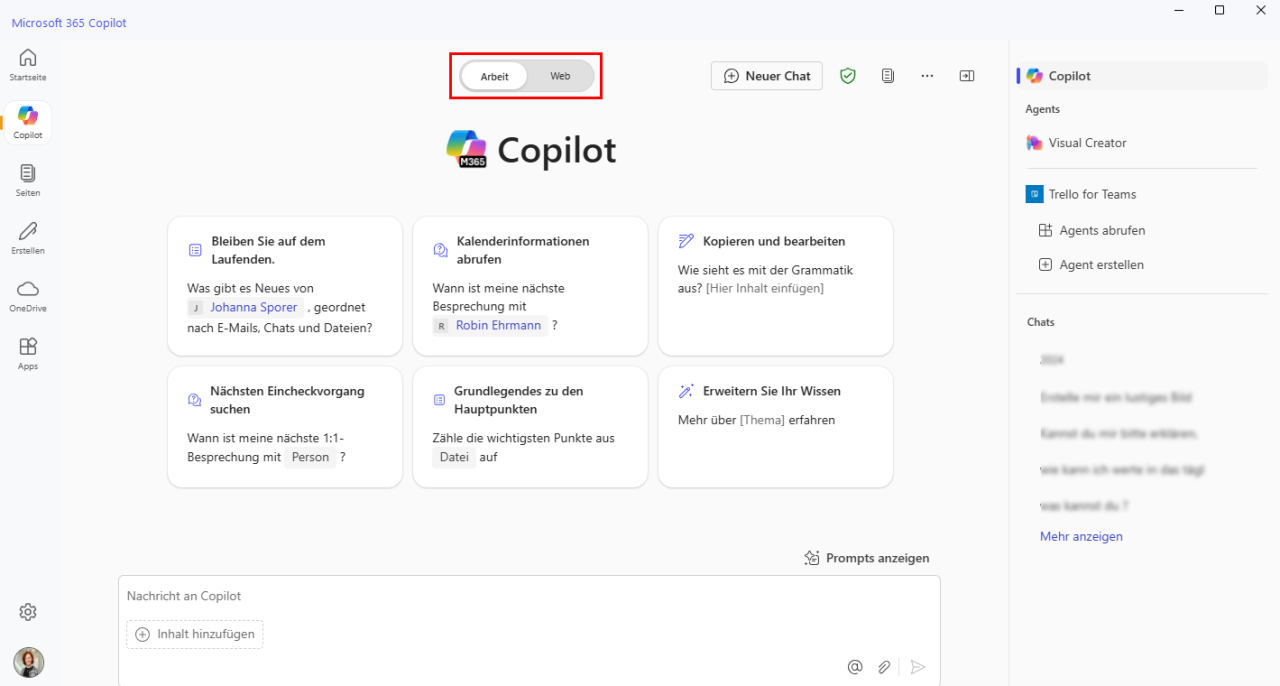
Task: Open the Visual Creator agent
Action: pos(1089,143)
